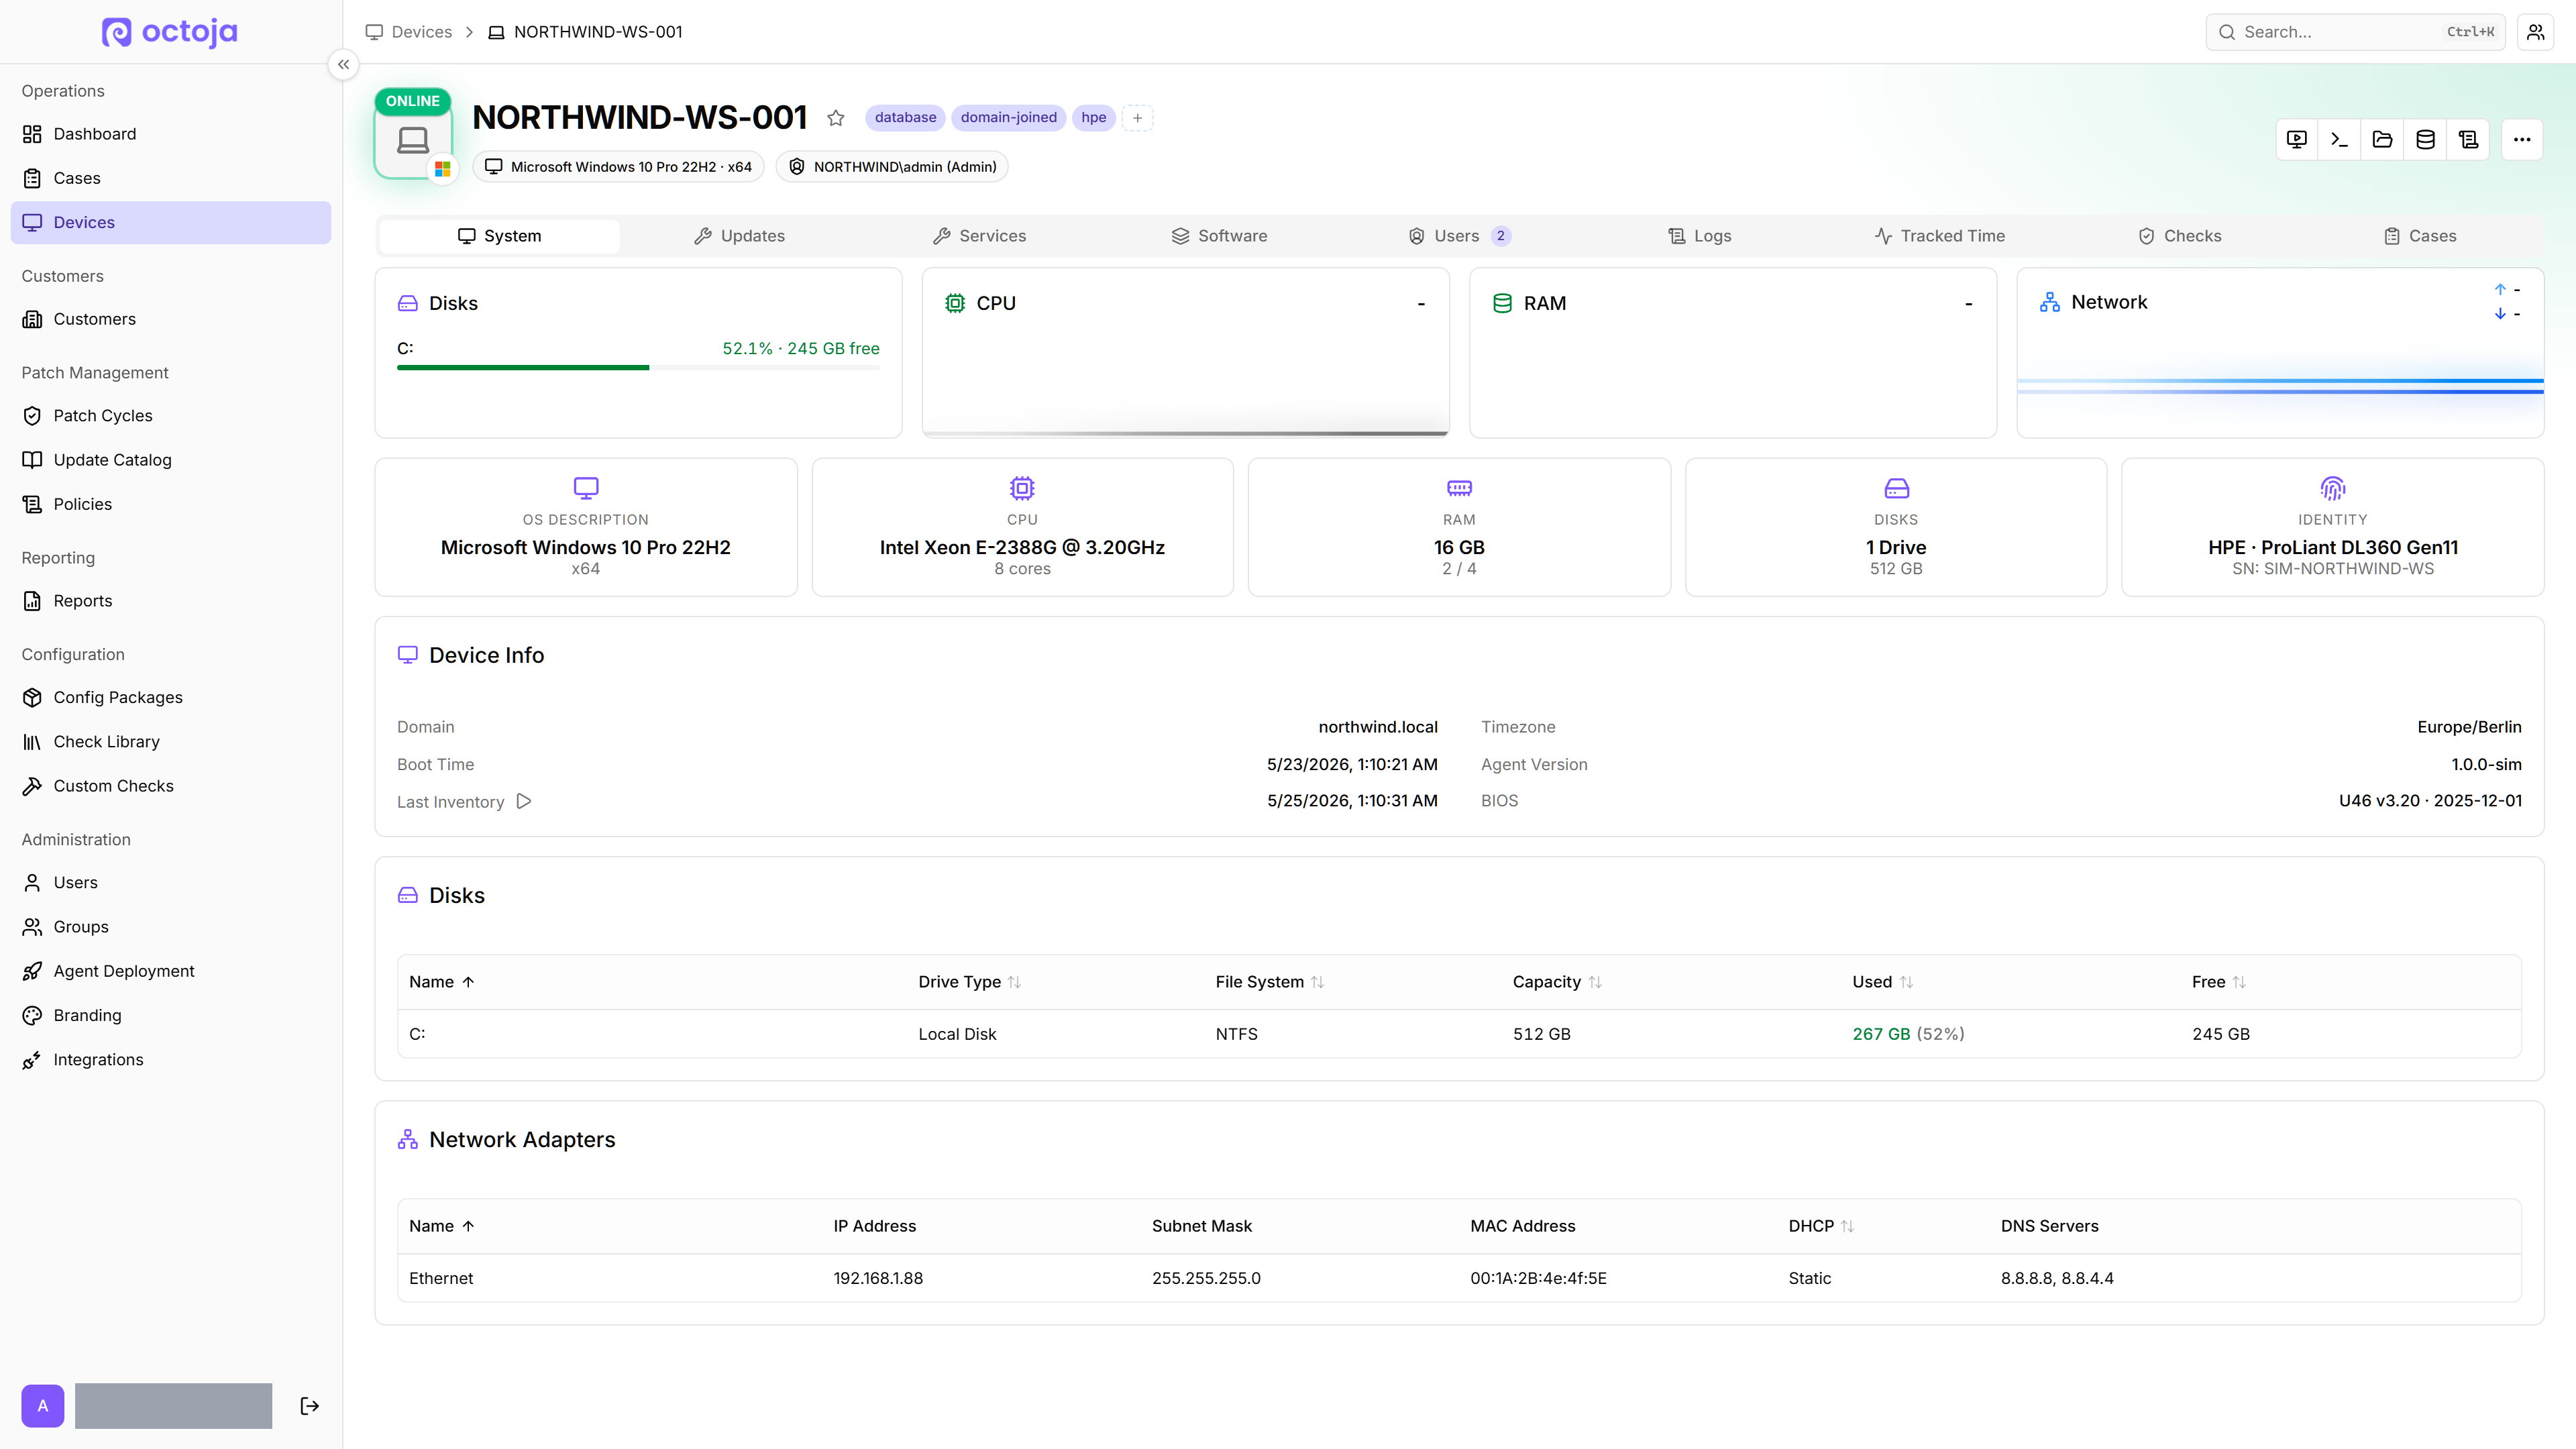This screenshot has height=1449, width=2576.
Task: Open the remote file browser
Action: pyautogui.click(x=2382, y=140)
